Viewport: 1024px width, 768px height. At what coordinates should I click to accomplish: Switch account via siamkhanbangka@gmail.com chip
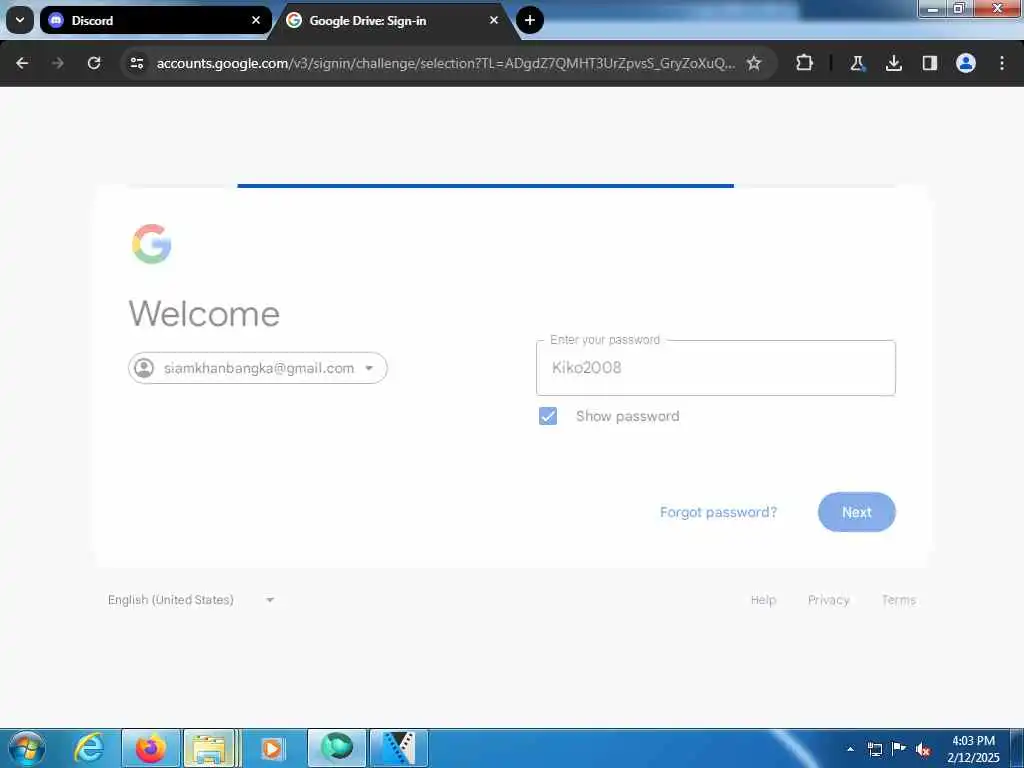258,368
